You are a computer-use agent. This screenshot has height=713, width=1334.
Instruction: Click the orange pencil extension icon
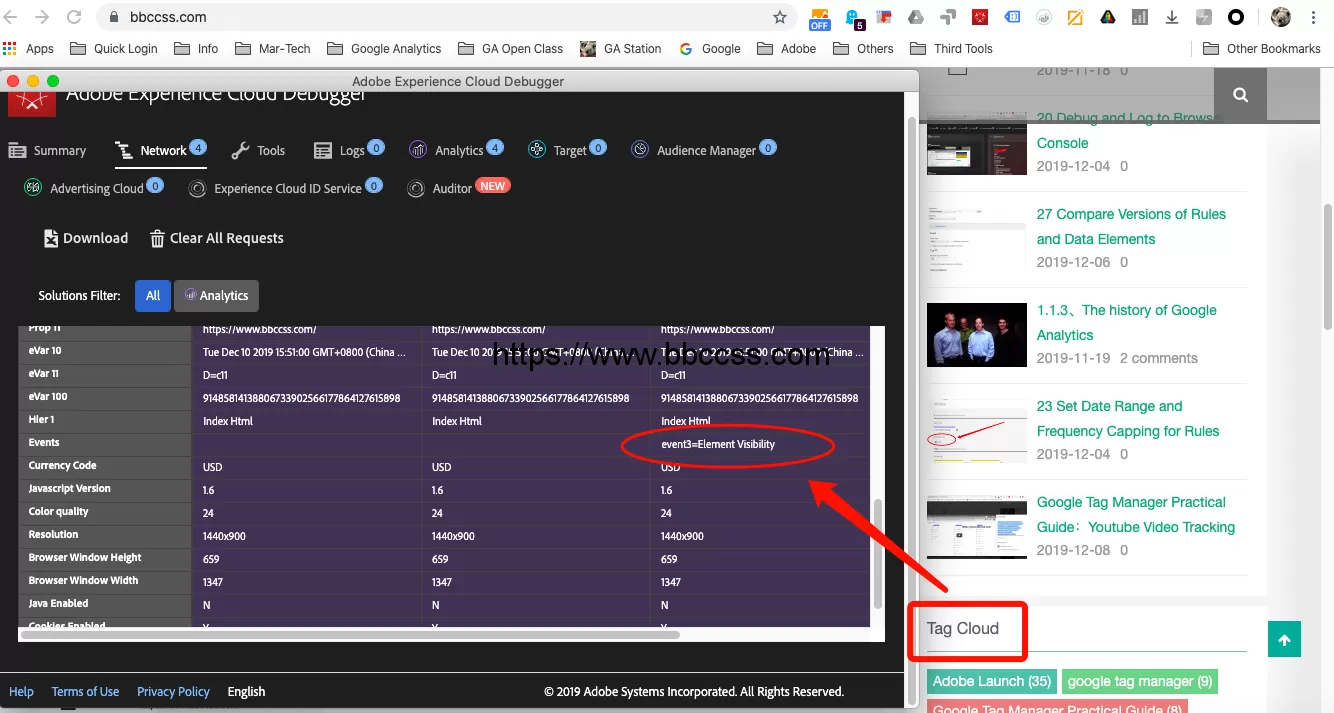click(1075, 17)
